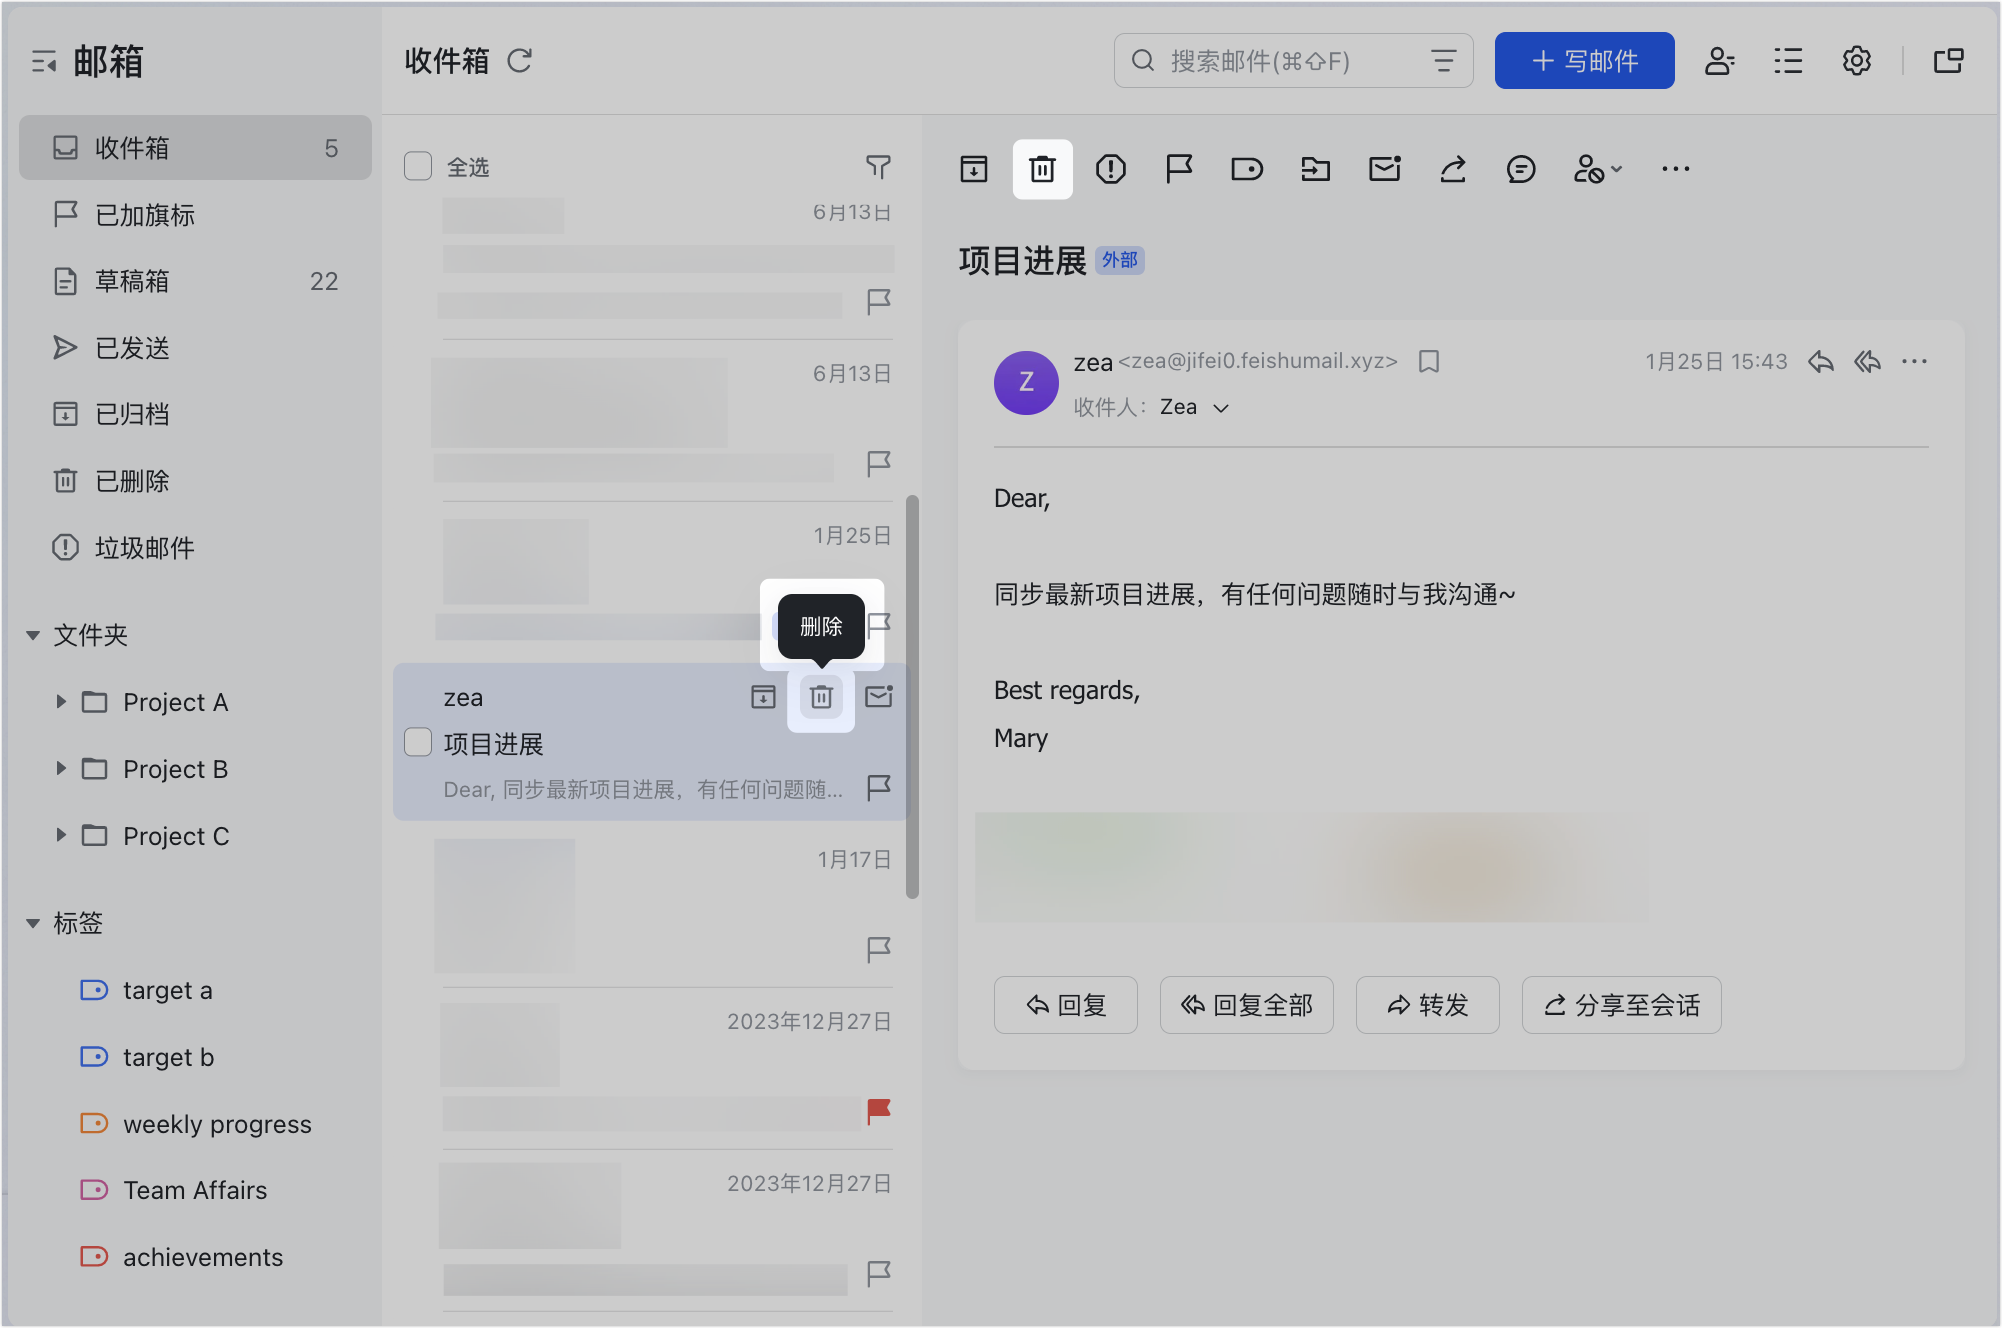The height and width of the screenshot is (1328, 2002).
Task: Tick the checkbox beside the 项目进展 email
Action: (418, 742)
